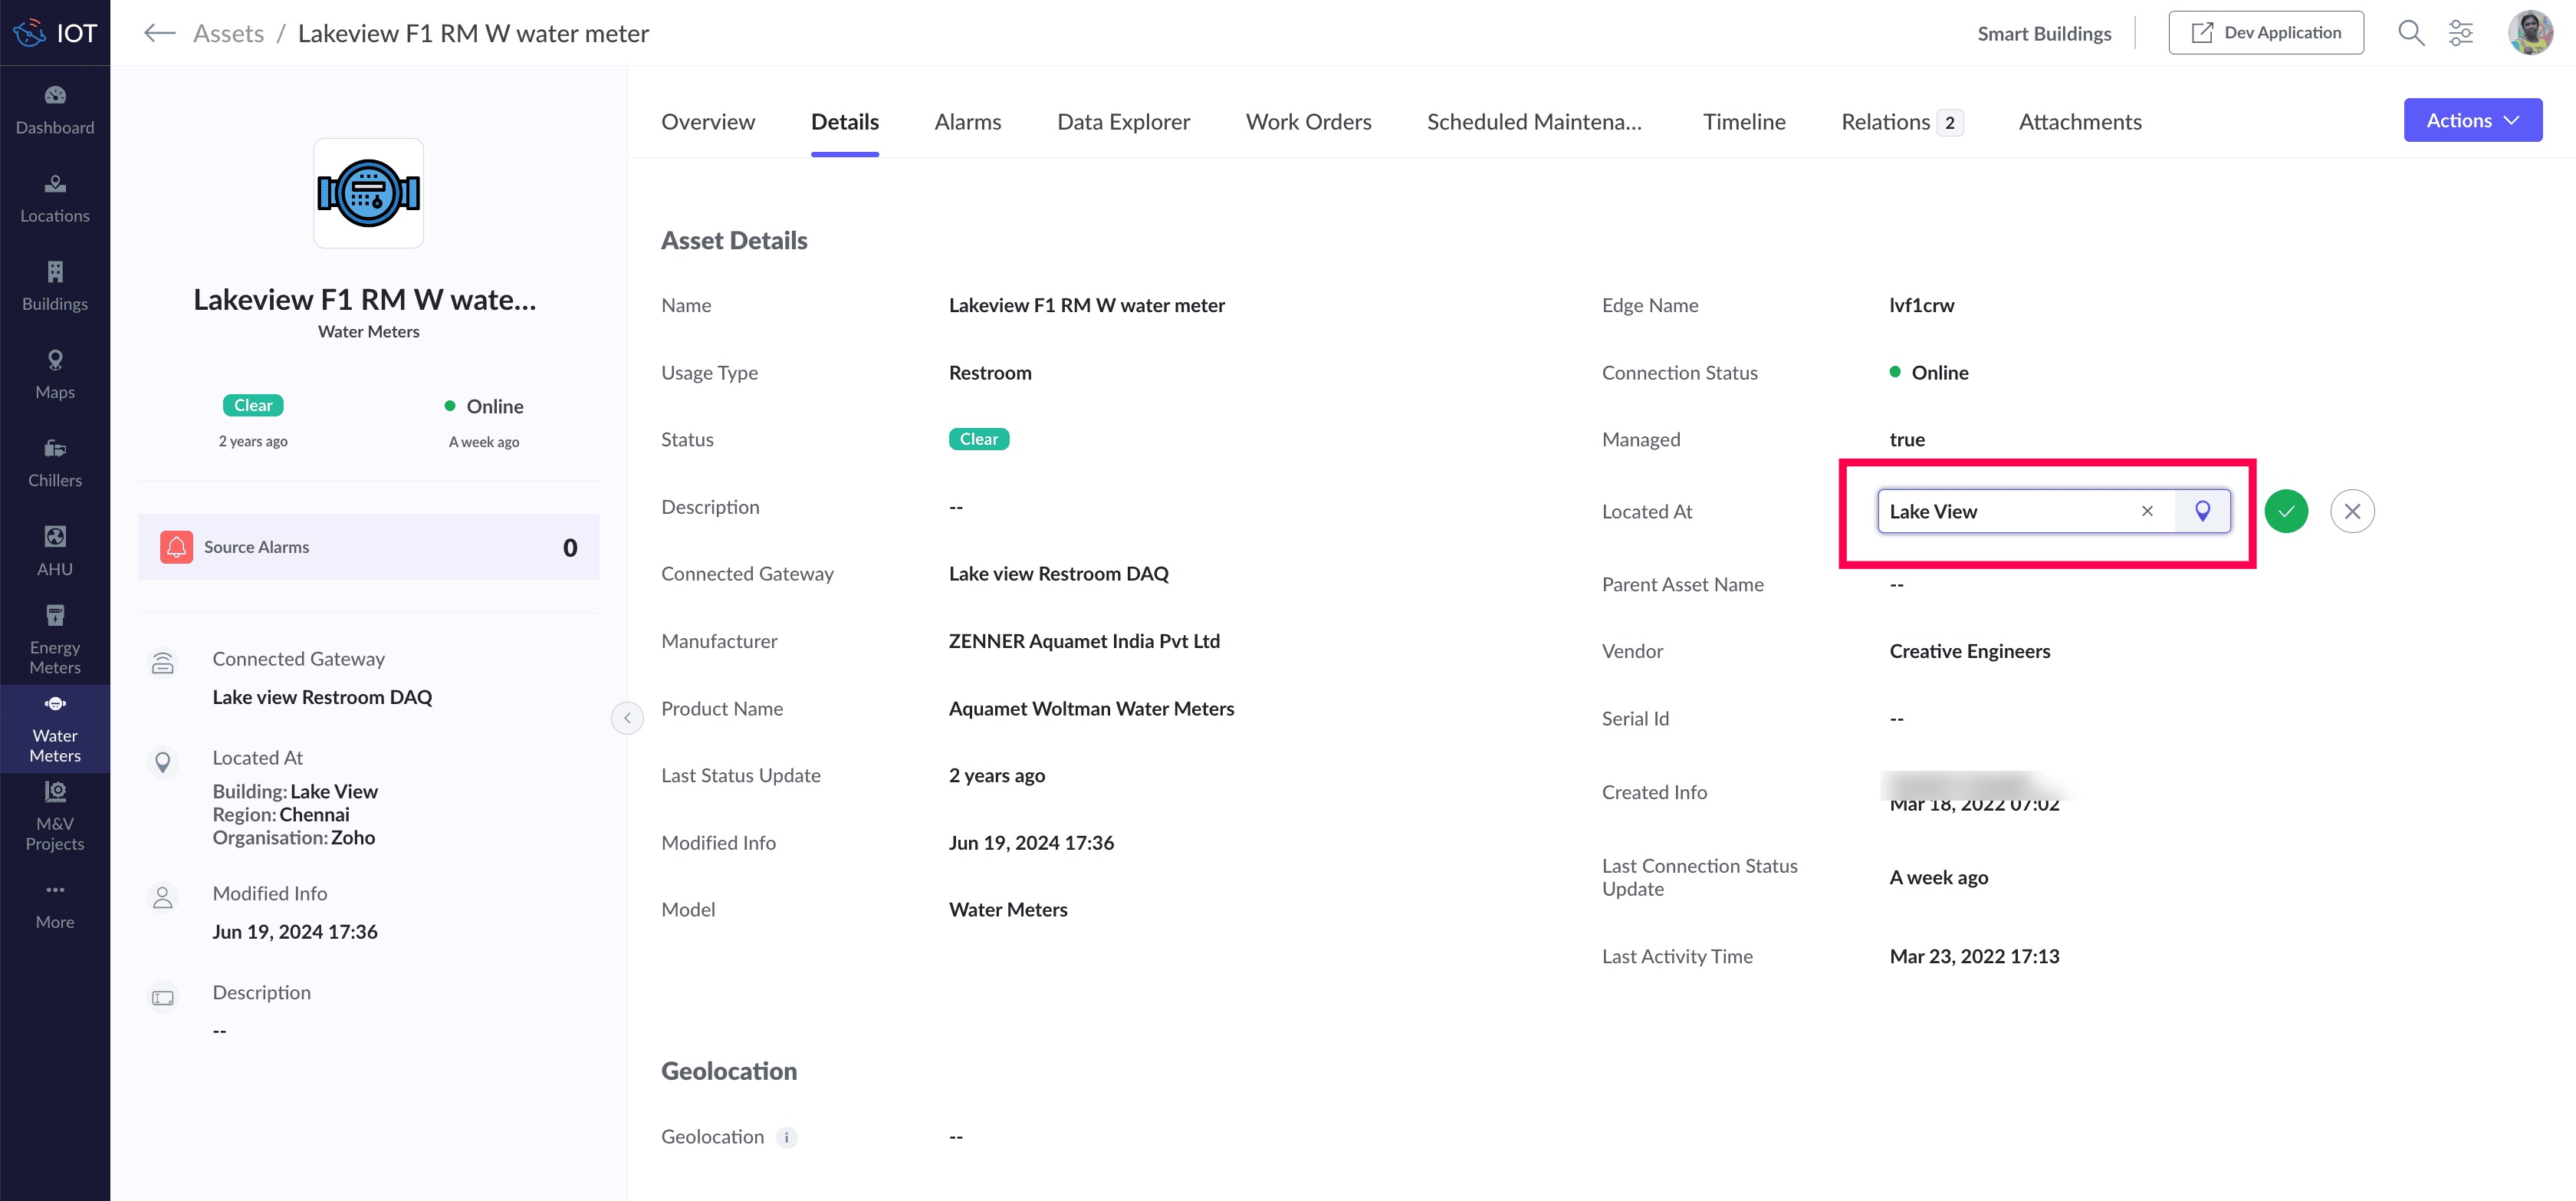Click the location pin picker icon
The width and height of the screenshot is (2576, 1201).
point(2202,511)
